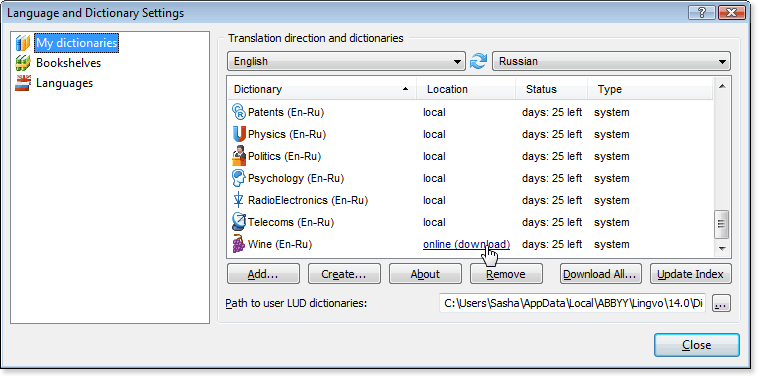Click the Add... button
759x376 pixels.
(x=263, y=274)
